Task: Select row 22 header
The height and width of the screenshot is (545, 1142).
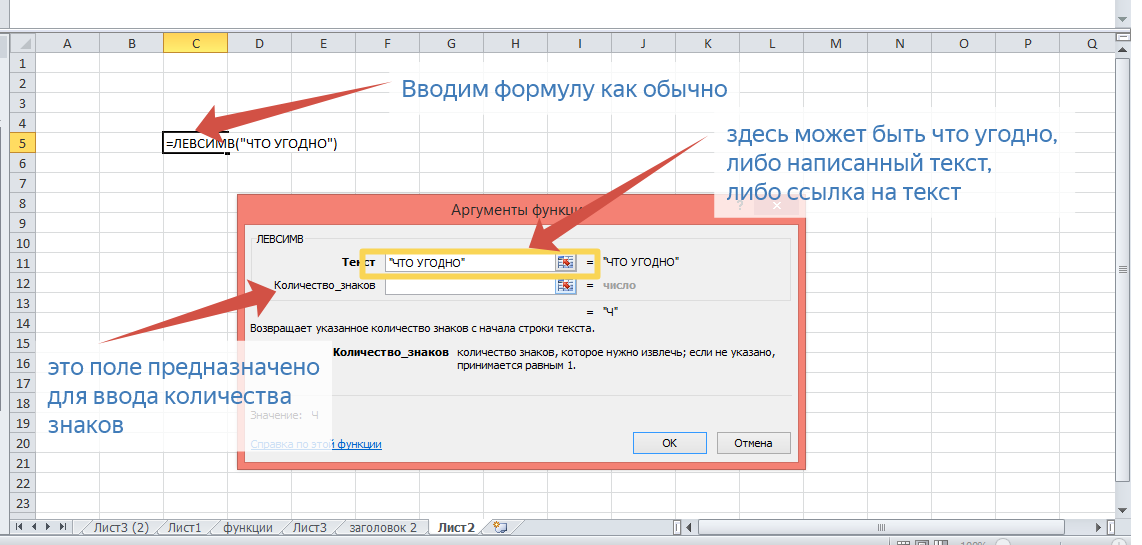Action: (23, 483)
